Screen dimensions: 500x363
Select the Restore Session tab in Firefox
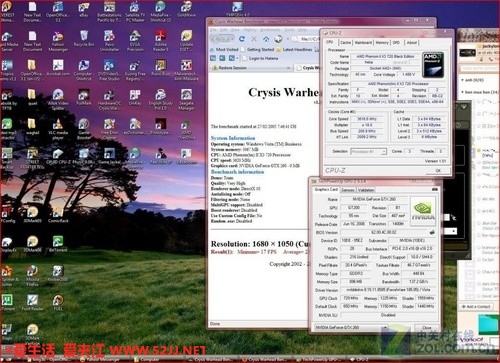(251, 68)
